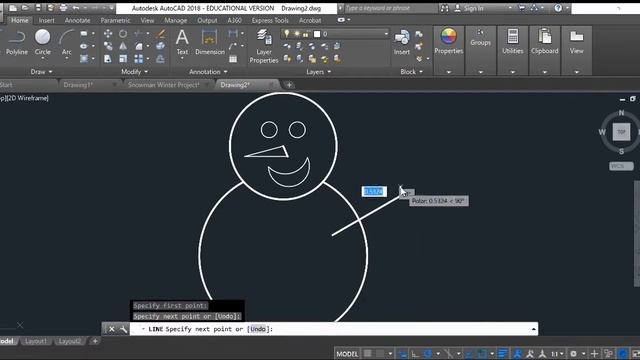This screenshot has width=640, height=360.
Task: Select the Text annotation tool
Action: [x=182, y=42]
